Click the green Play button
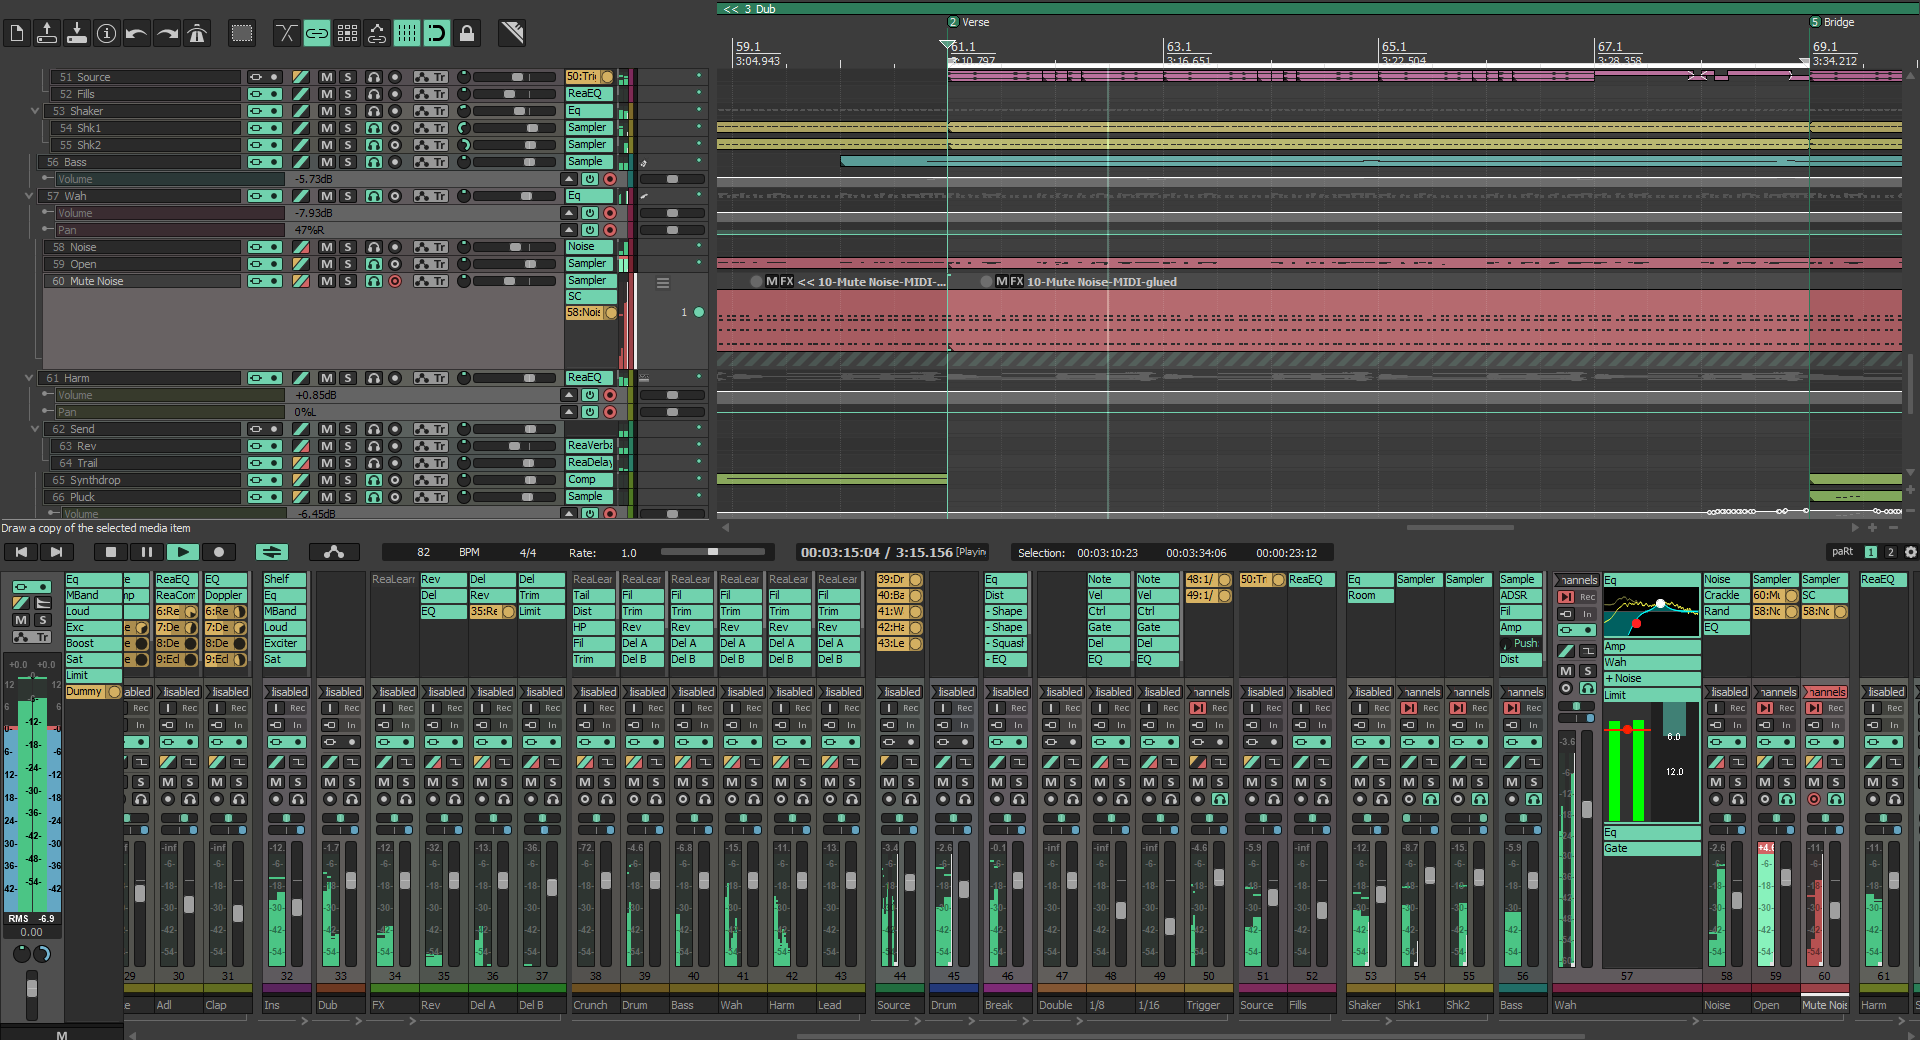Screen dimensions: 1920x1040 (x=183, y=552)
